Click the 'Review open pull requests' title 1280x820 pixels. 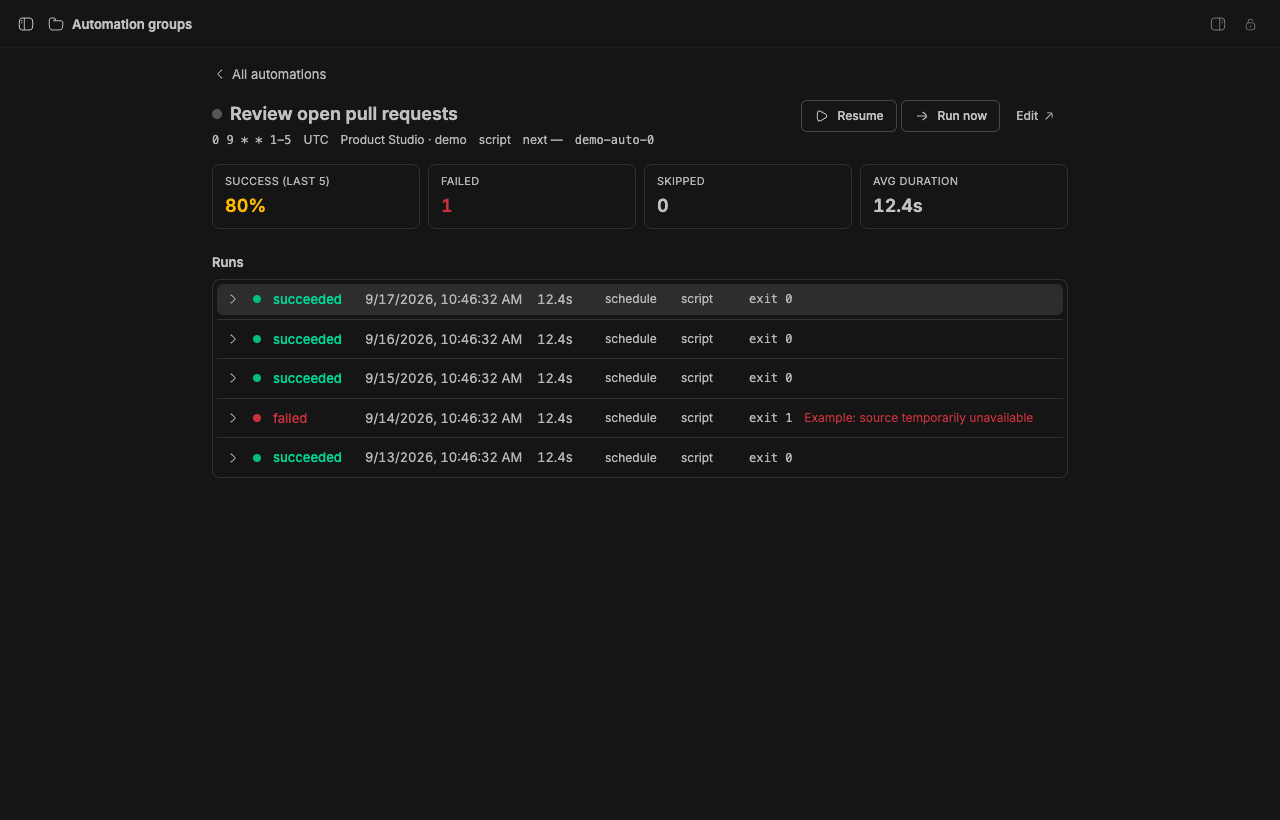[x=344, y=114]
